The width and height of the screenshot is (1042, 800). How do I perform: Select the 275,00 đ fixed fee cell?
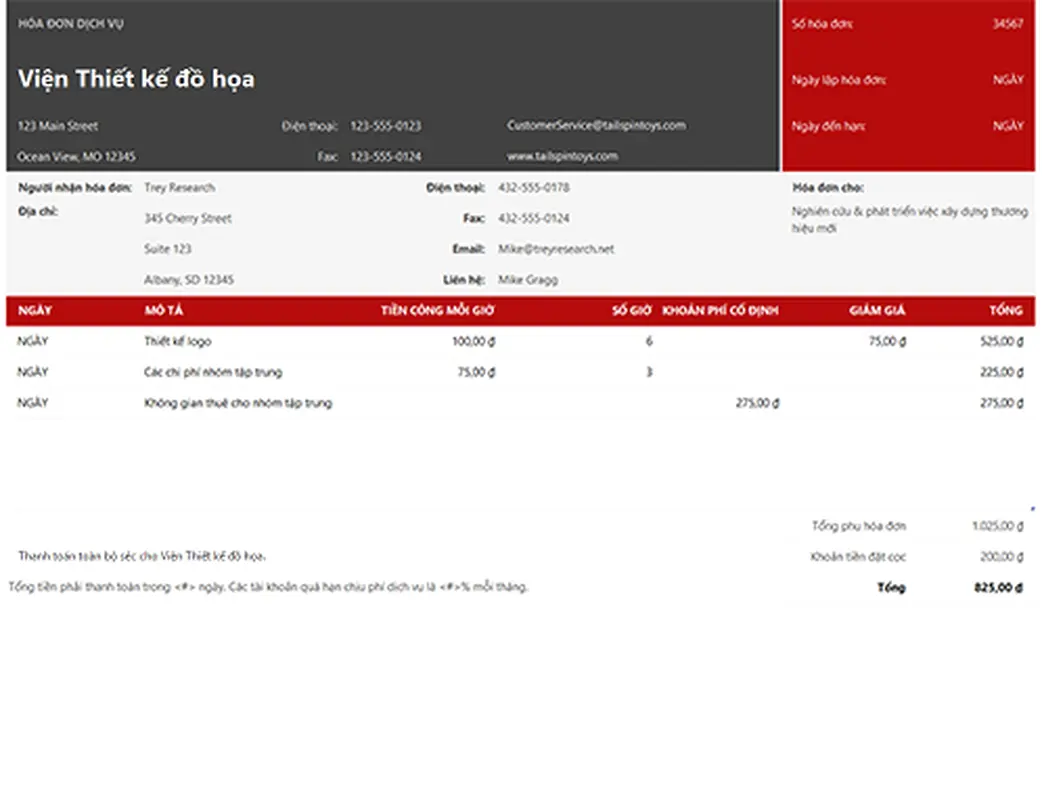point(757,403)
